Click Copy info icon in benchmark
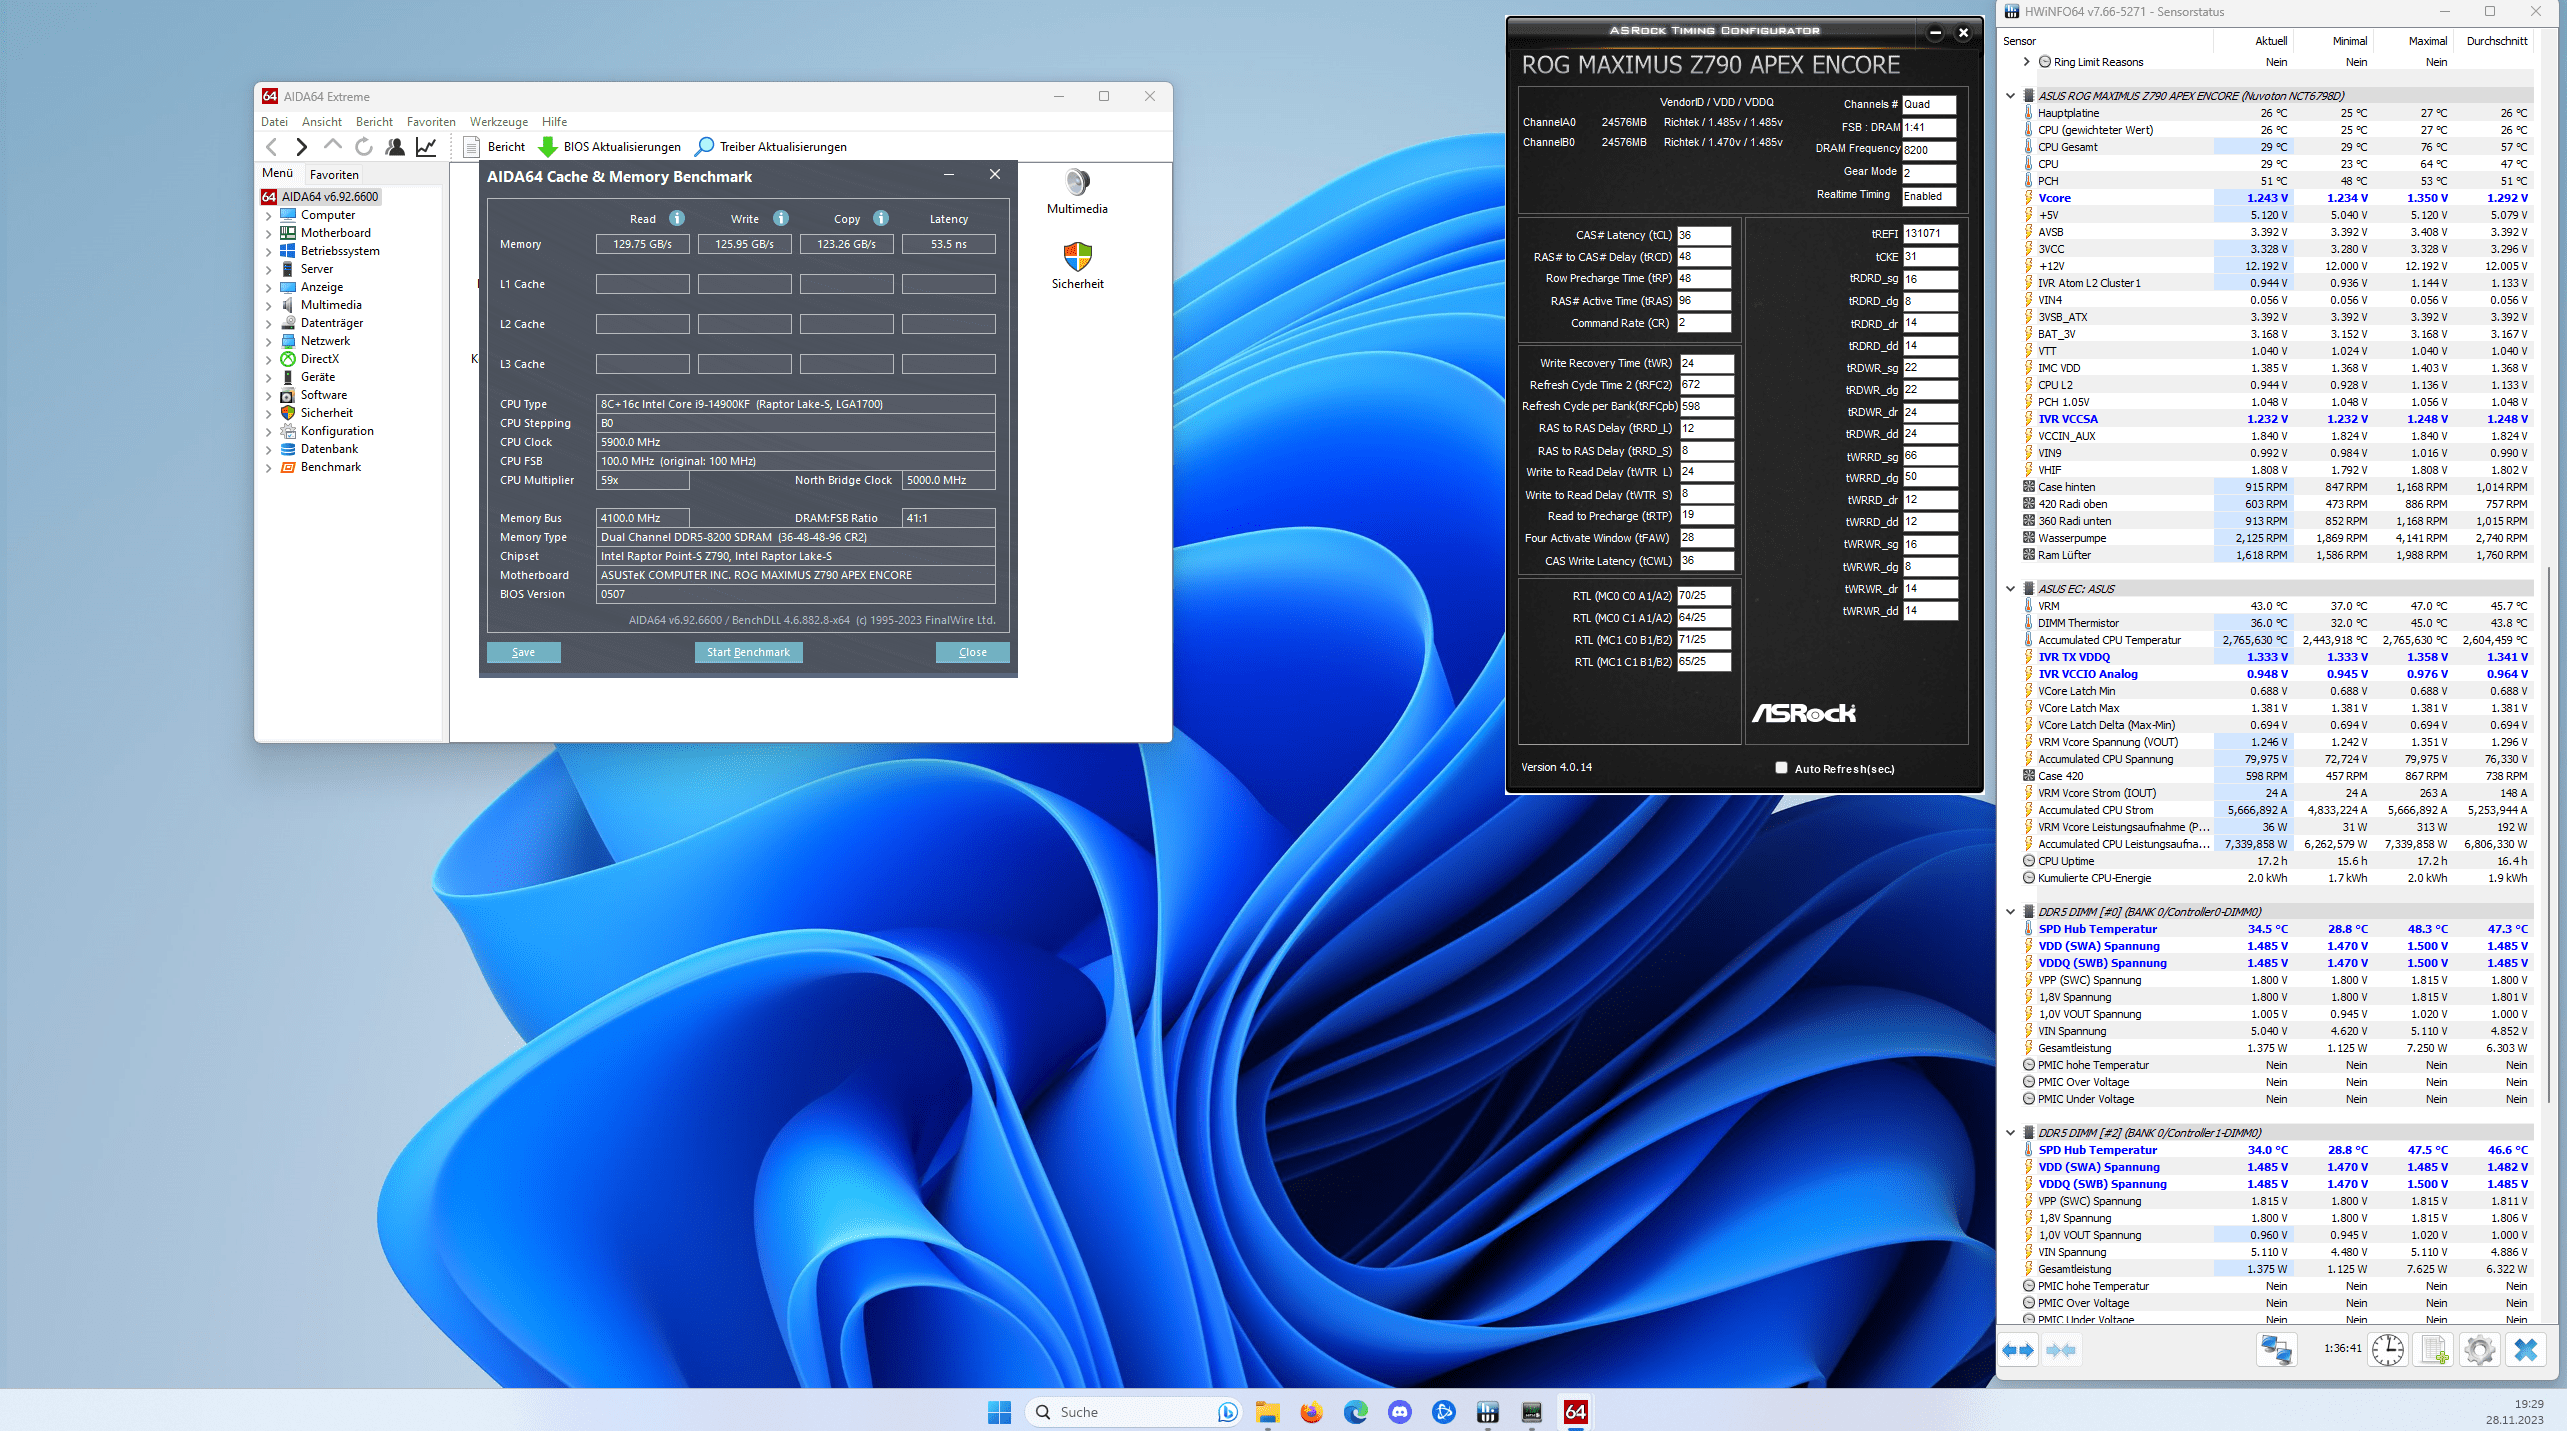Viewport: 2567px width, 1431px height. [x=881, y=218]
